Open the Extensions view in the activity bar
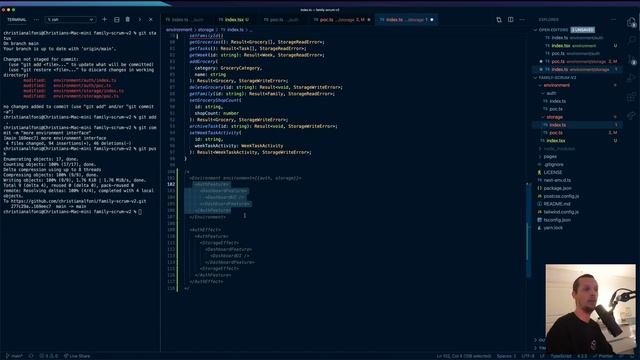The image size is (640, 360). 632,97
